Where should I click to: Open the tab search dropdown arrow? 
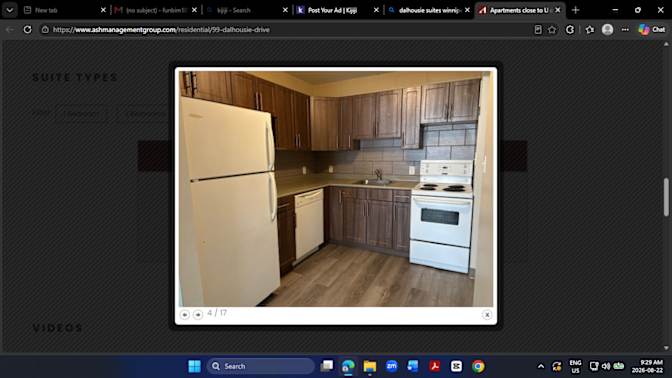[9, 10]
